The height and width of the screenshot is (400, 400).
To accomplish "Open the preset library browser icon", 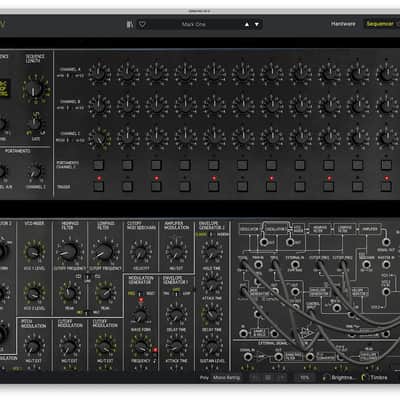I will pos(130,24).
